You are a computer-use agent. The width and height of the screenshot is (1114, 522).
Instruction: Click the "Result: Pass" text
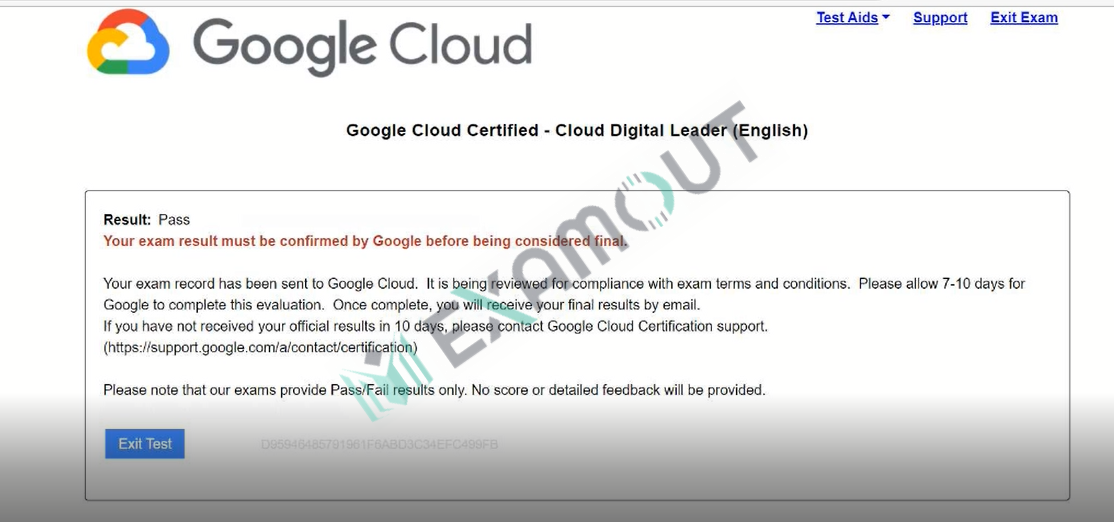click(147, 219)
